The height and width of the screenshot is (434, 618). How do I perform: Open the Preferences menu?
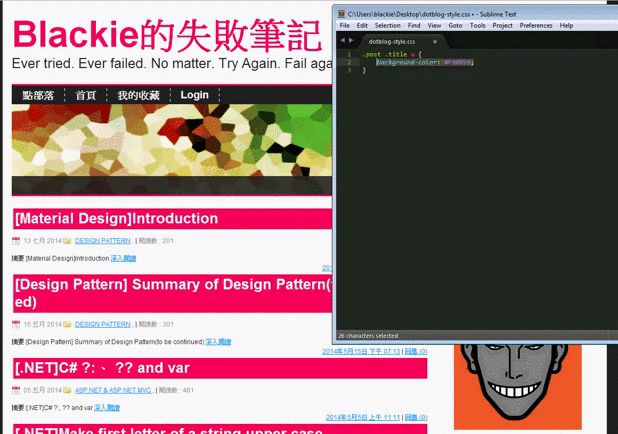535,25
